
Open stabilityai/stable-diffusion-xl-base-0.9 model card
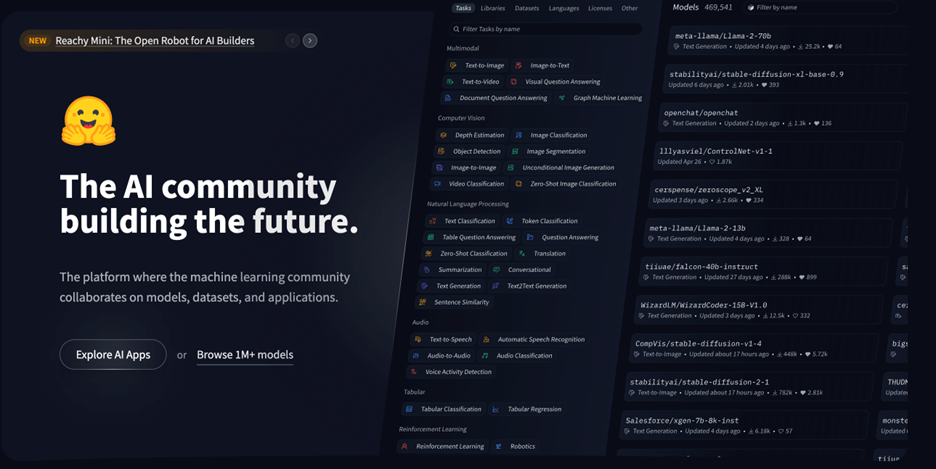784,79
